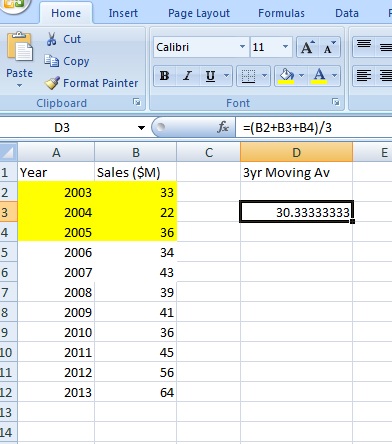Viewport: 392px width, 444px height.
Task: Activate the Format Painter brush
Action: (91, 83)
